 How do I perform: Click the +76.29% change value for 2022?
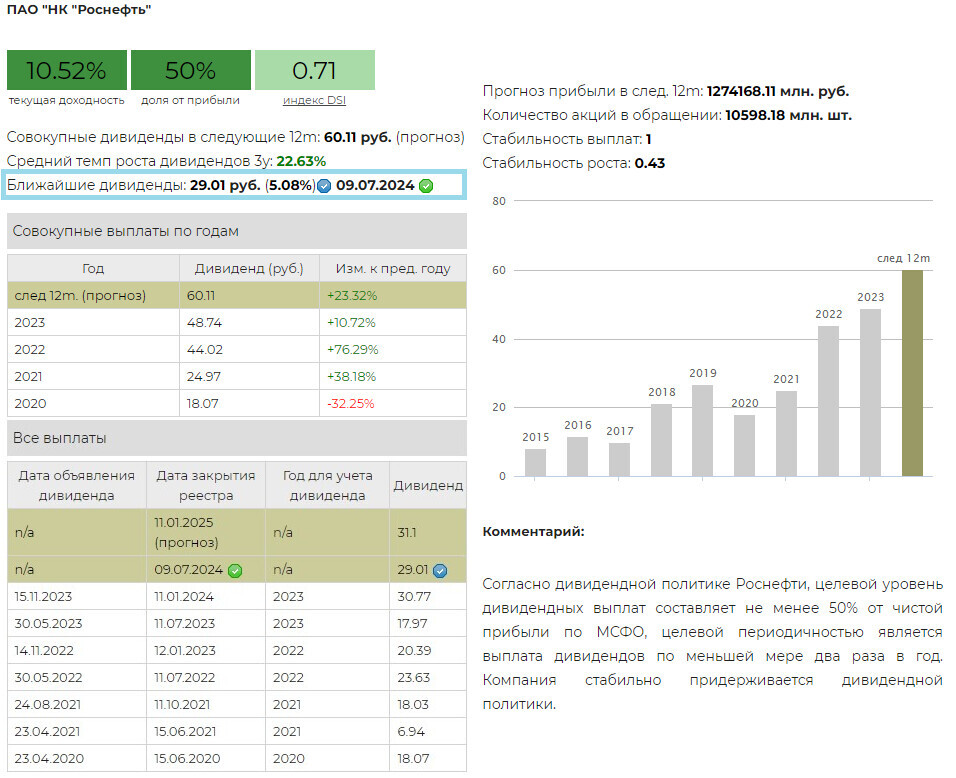pyautogui.click(x=352, y=350)
